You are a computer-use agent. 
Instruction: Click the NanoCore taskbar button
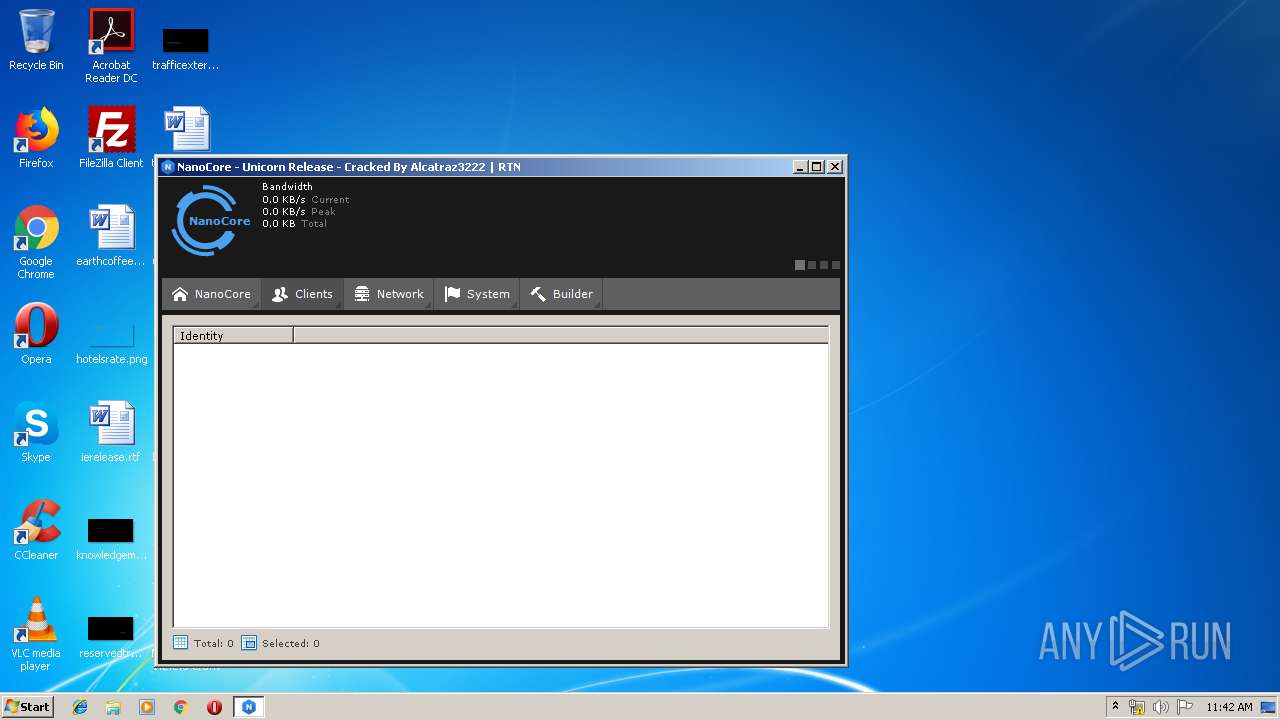[248, 707]
